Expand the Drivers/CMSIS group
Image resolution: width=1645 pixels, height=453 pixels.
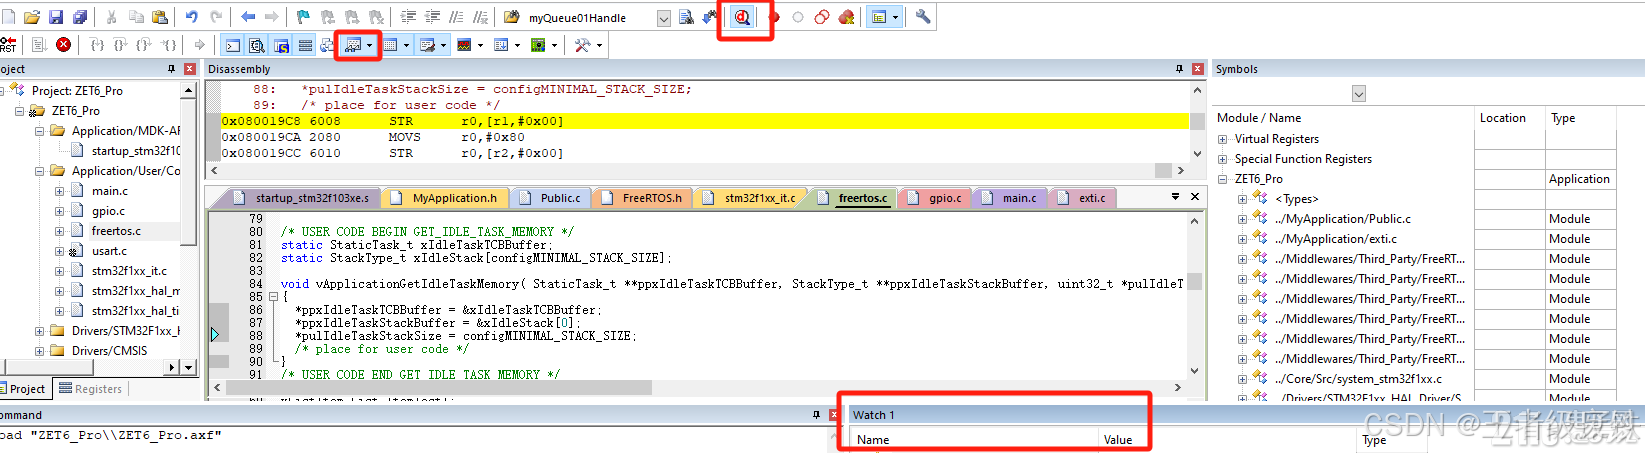click(40, 351)
